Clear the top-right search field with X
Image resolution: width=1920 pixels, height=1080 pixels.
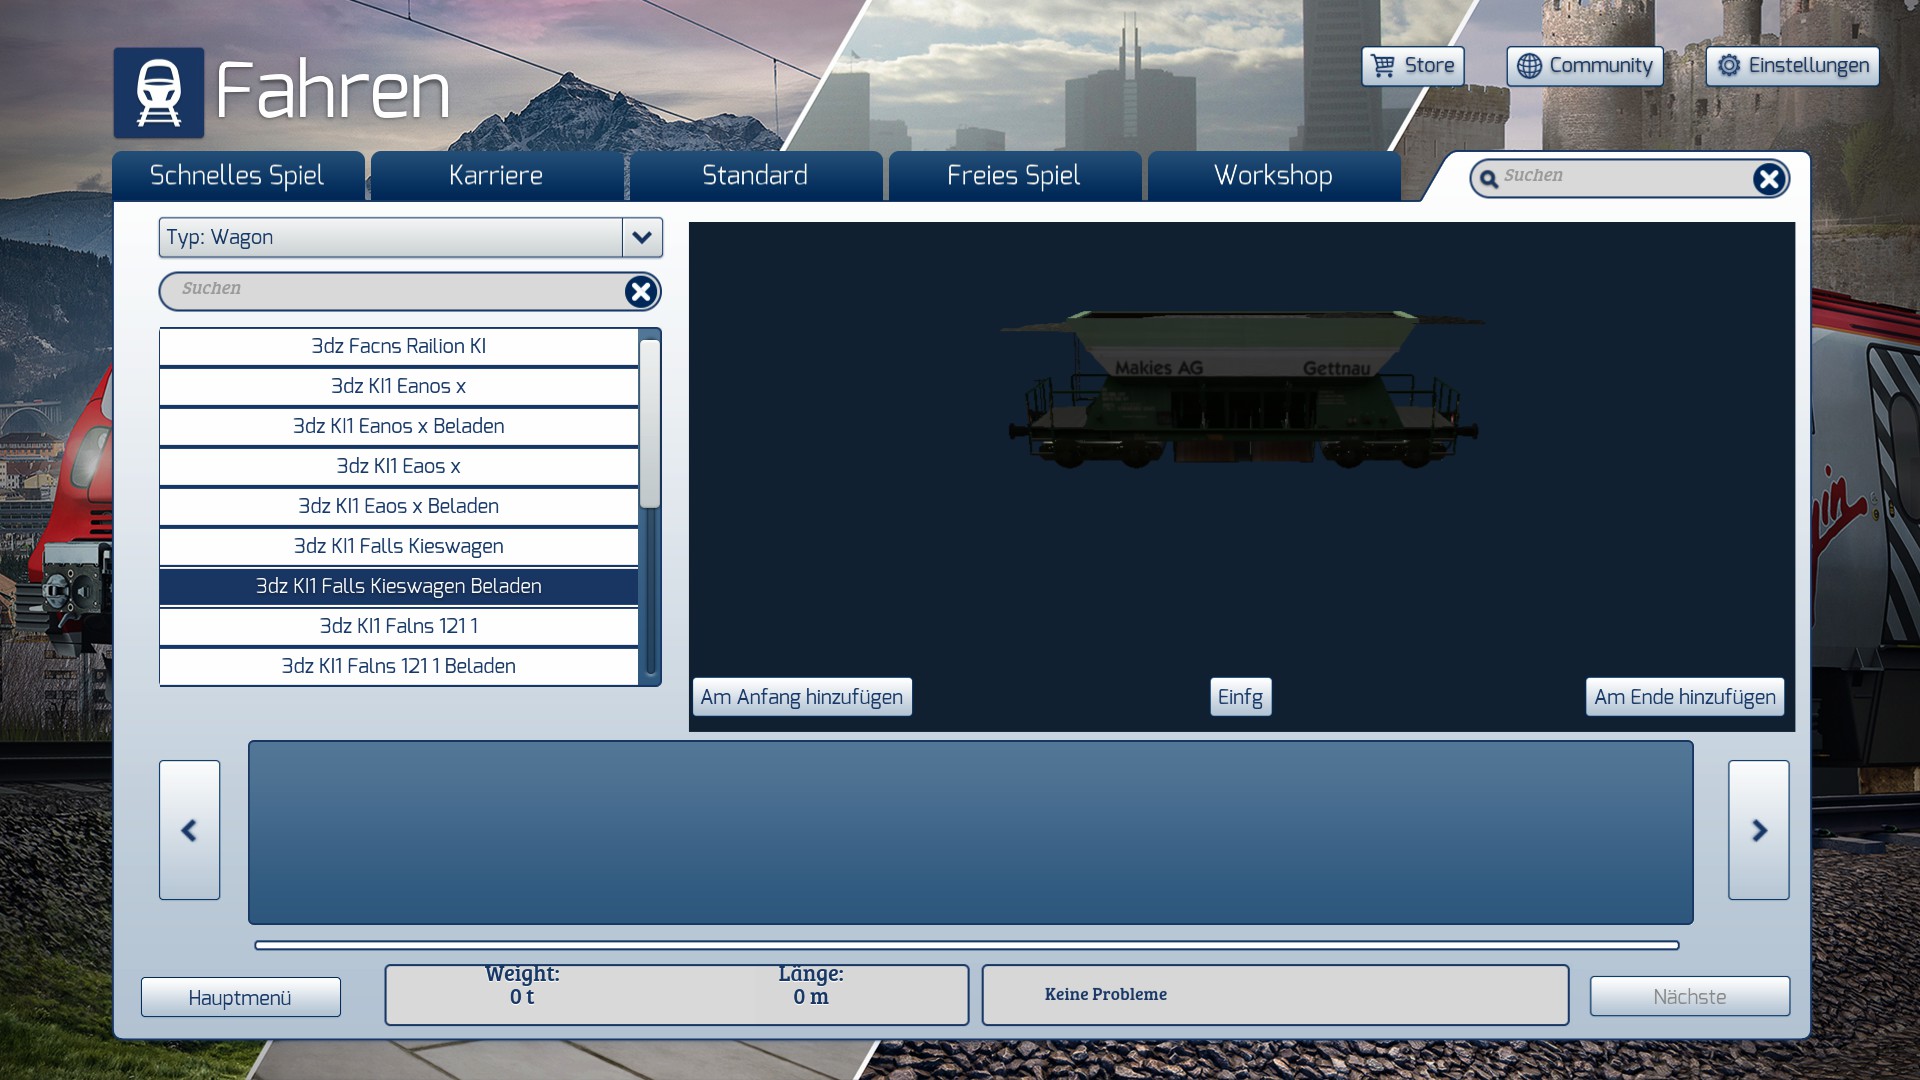click(1768, 179)
